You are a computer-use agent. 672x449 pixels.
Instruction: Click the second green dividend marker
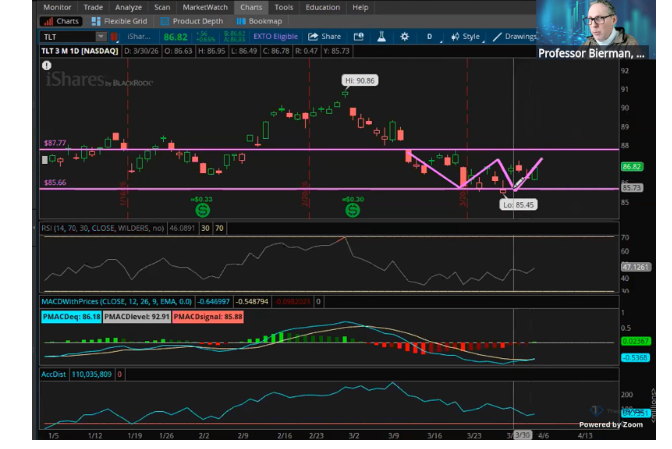coord(352,210)
